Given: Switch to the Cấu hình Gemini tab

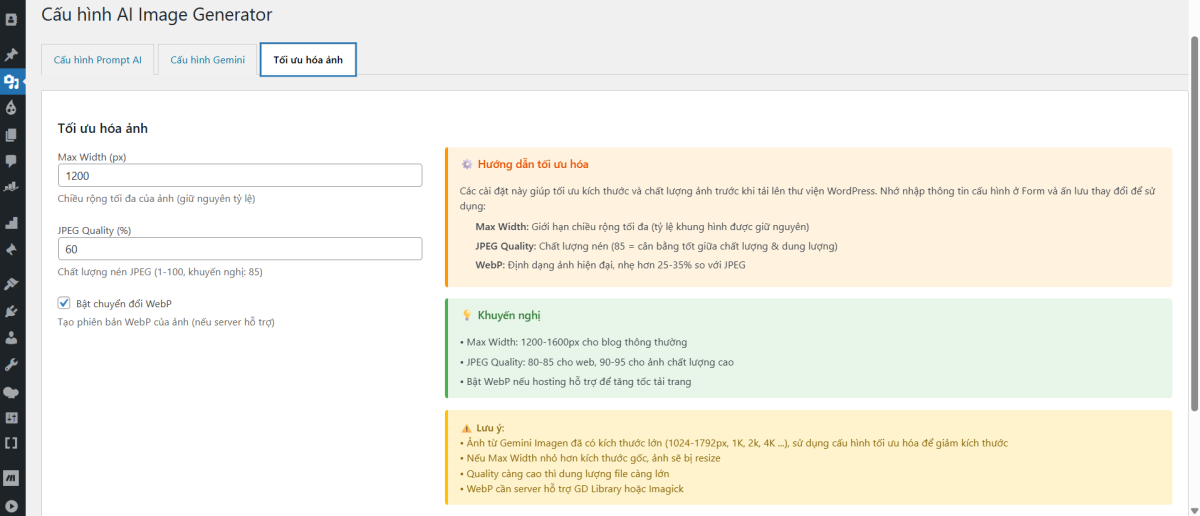Looking at the screenshot, I should (207, 60).
